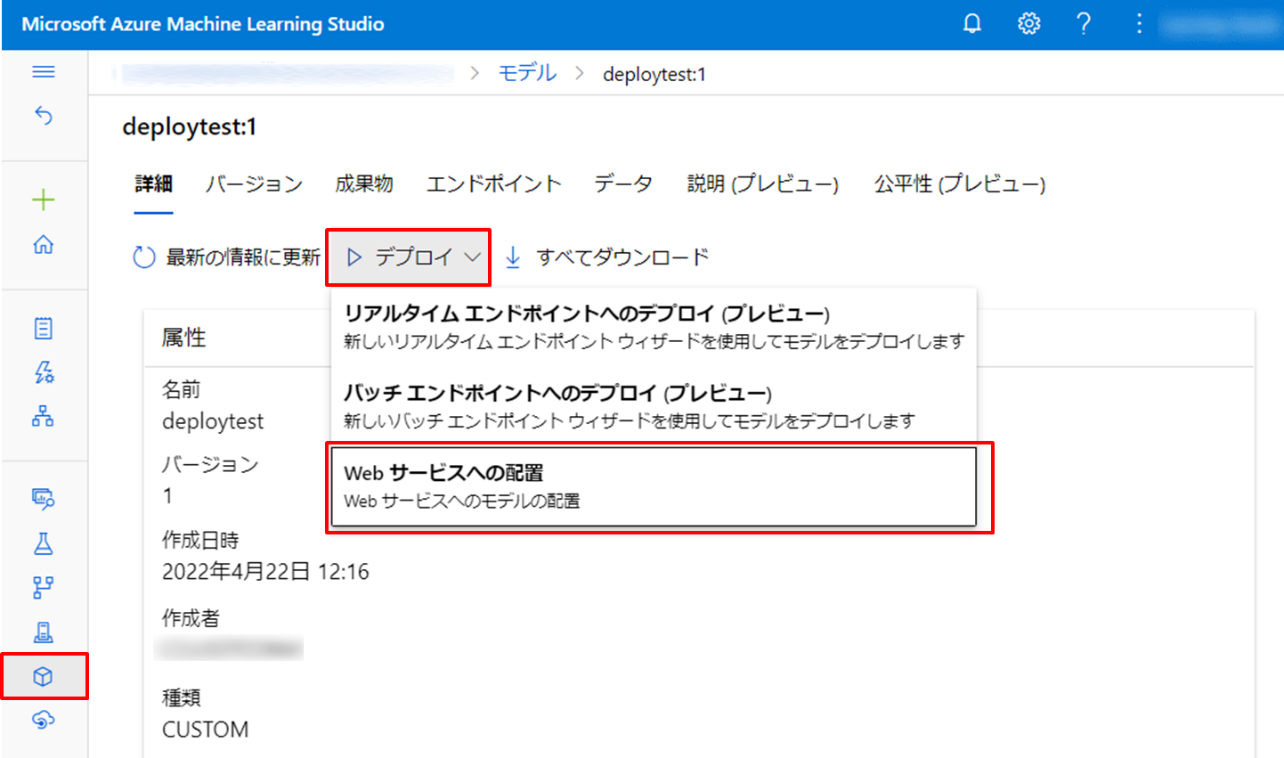Select Web サービスへの配置 option

(x=653, y=487)
